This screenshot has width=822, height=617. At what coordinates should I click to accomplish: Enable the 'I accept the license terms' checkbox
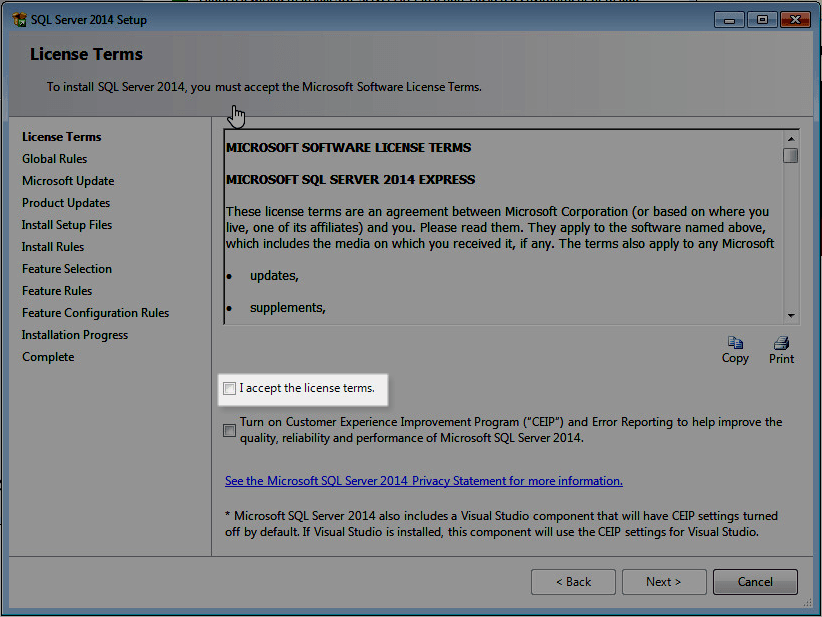click(x=229, y=389)
